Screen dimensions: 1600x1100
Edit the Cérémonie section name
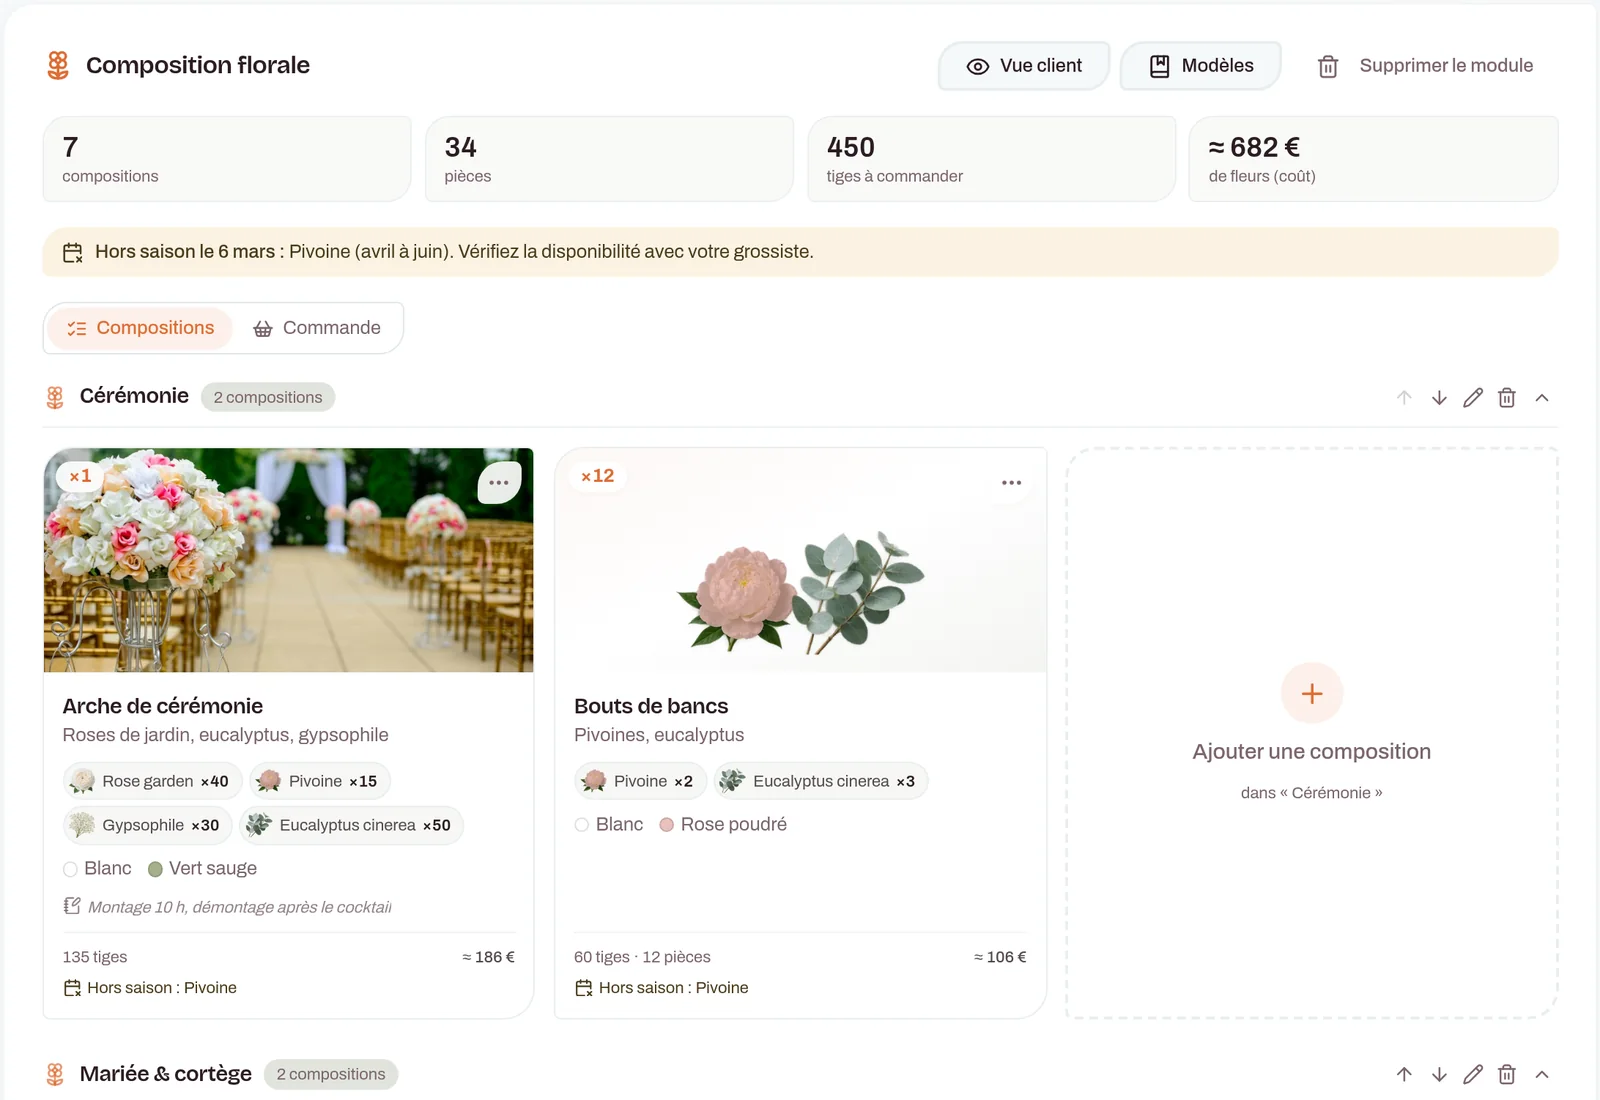click(x=1473, y=398)
